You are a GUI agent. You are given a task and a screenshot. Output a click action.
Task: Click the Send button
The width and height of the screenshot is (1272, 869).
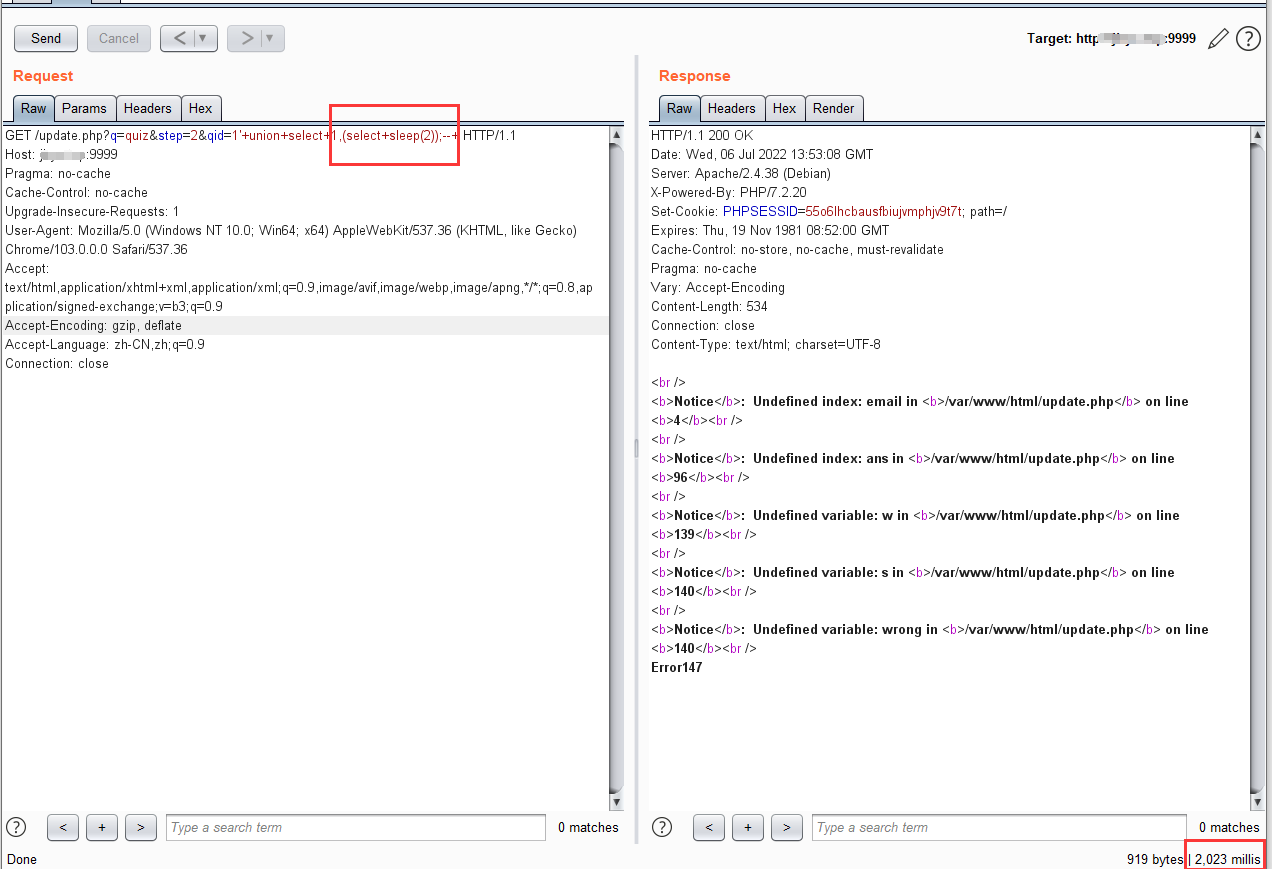[x=46, y=38]
